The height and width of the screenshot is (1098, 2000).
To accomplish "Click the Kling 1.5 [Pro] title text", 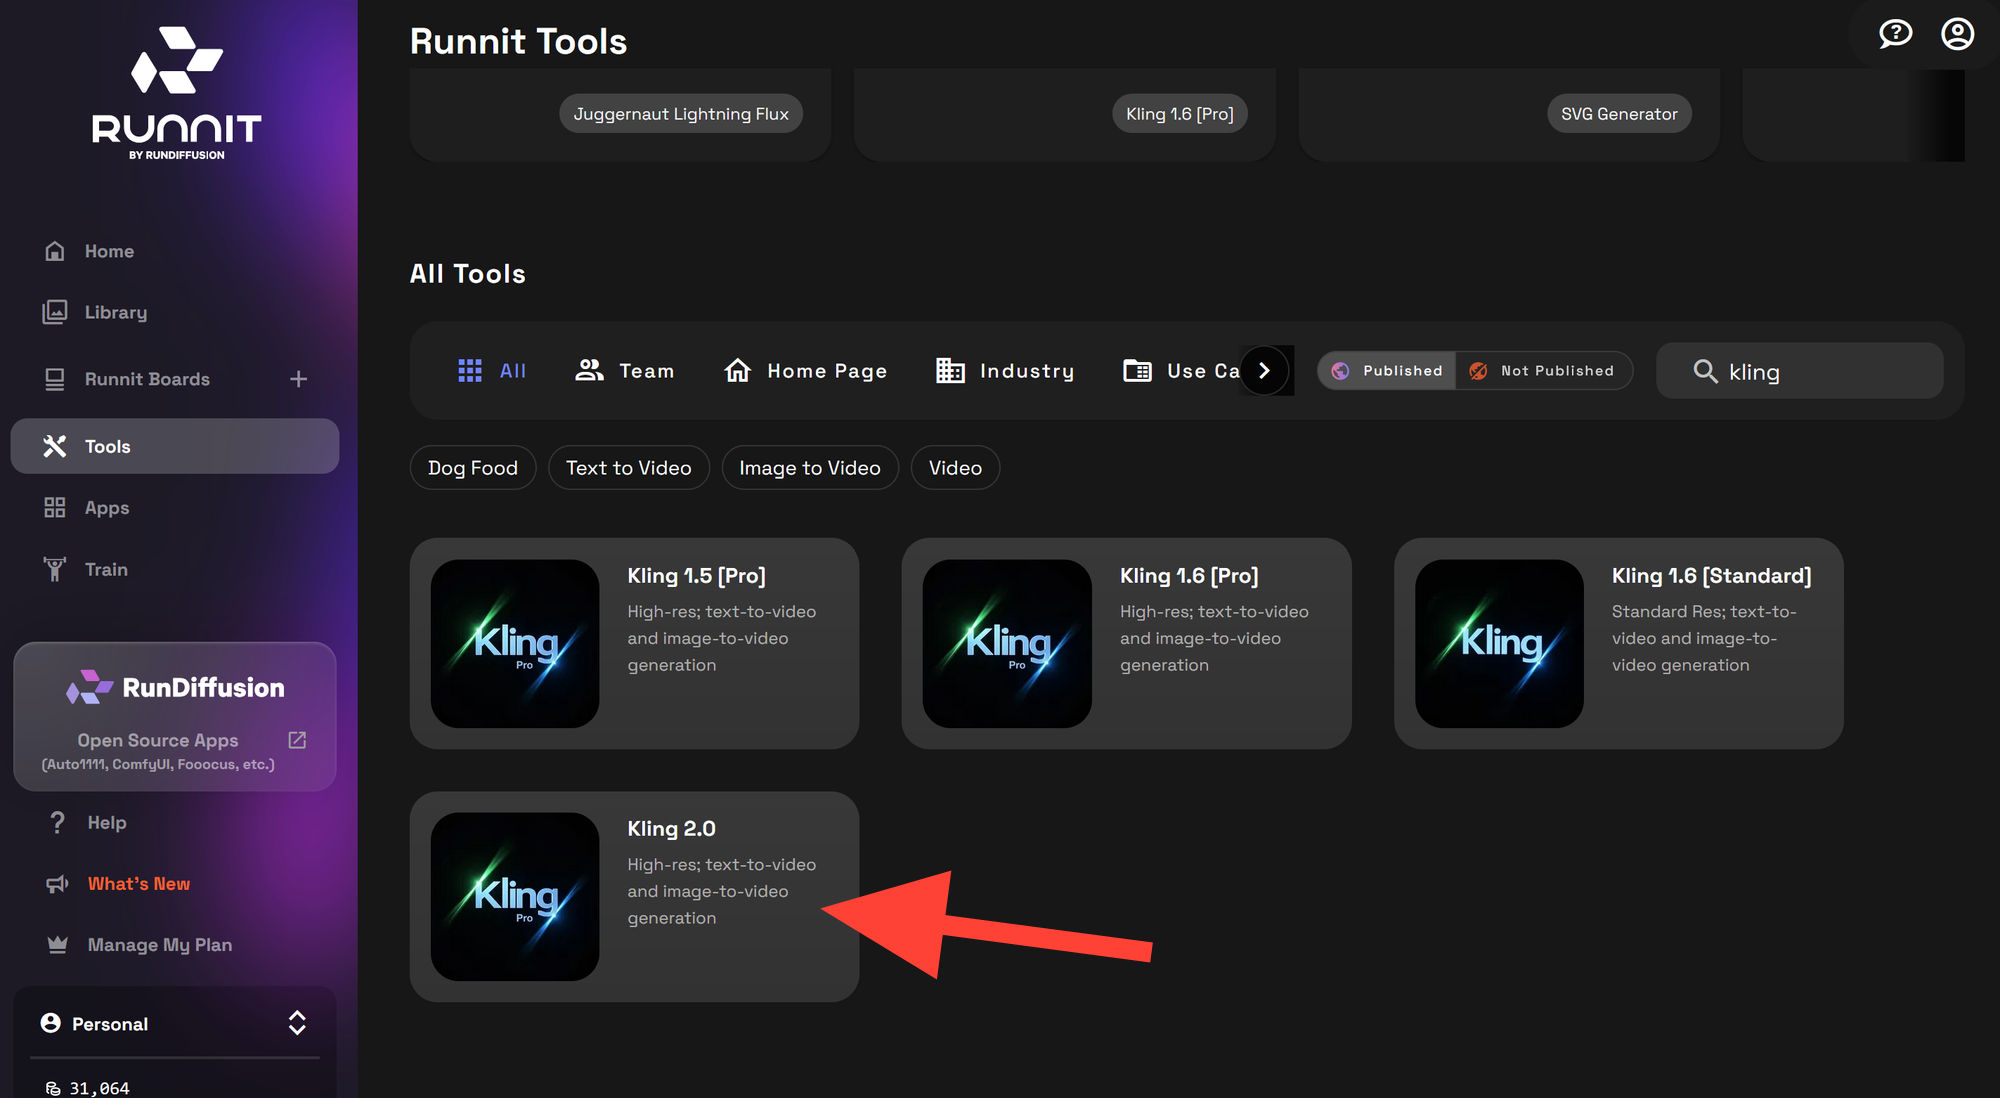I will pos(696,576).
